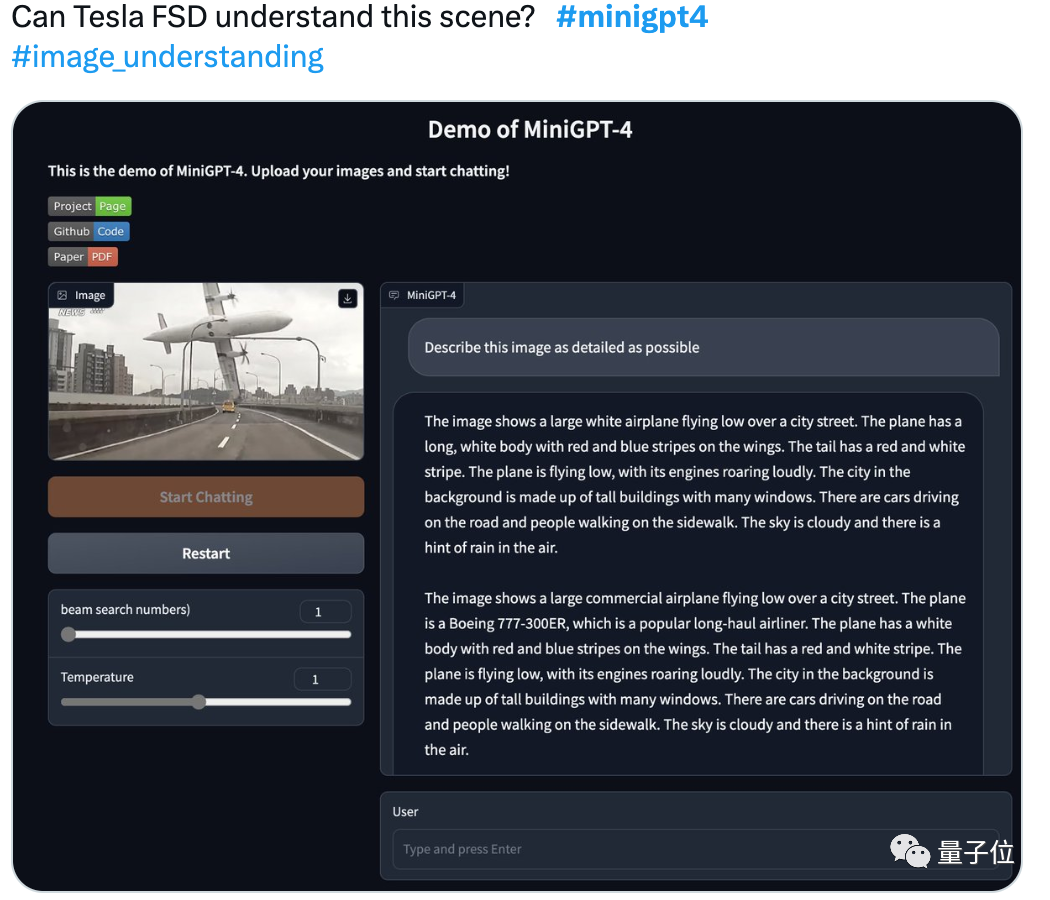The image size is (1050, 900).
Task: Click the uploaded airplane image thumbnail
Action: point(206,372)
